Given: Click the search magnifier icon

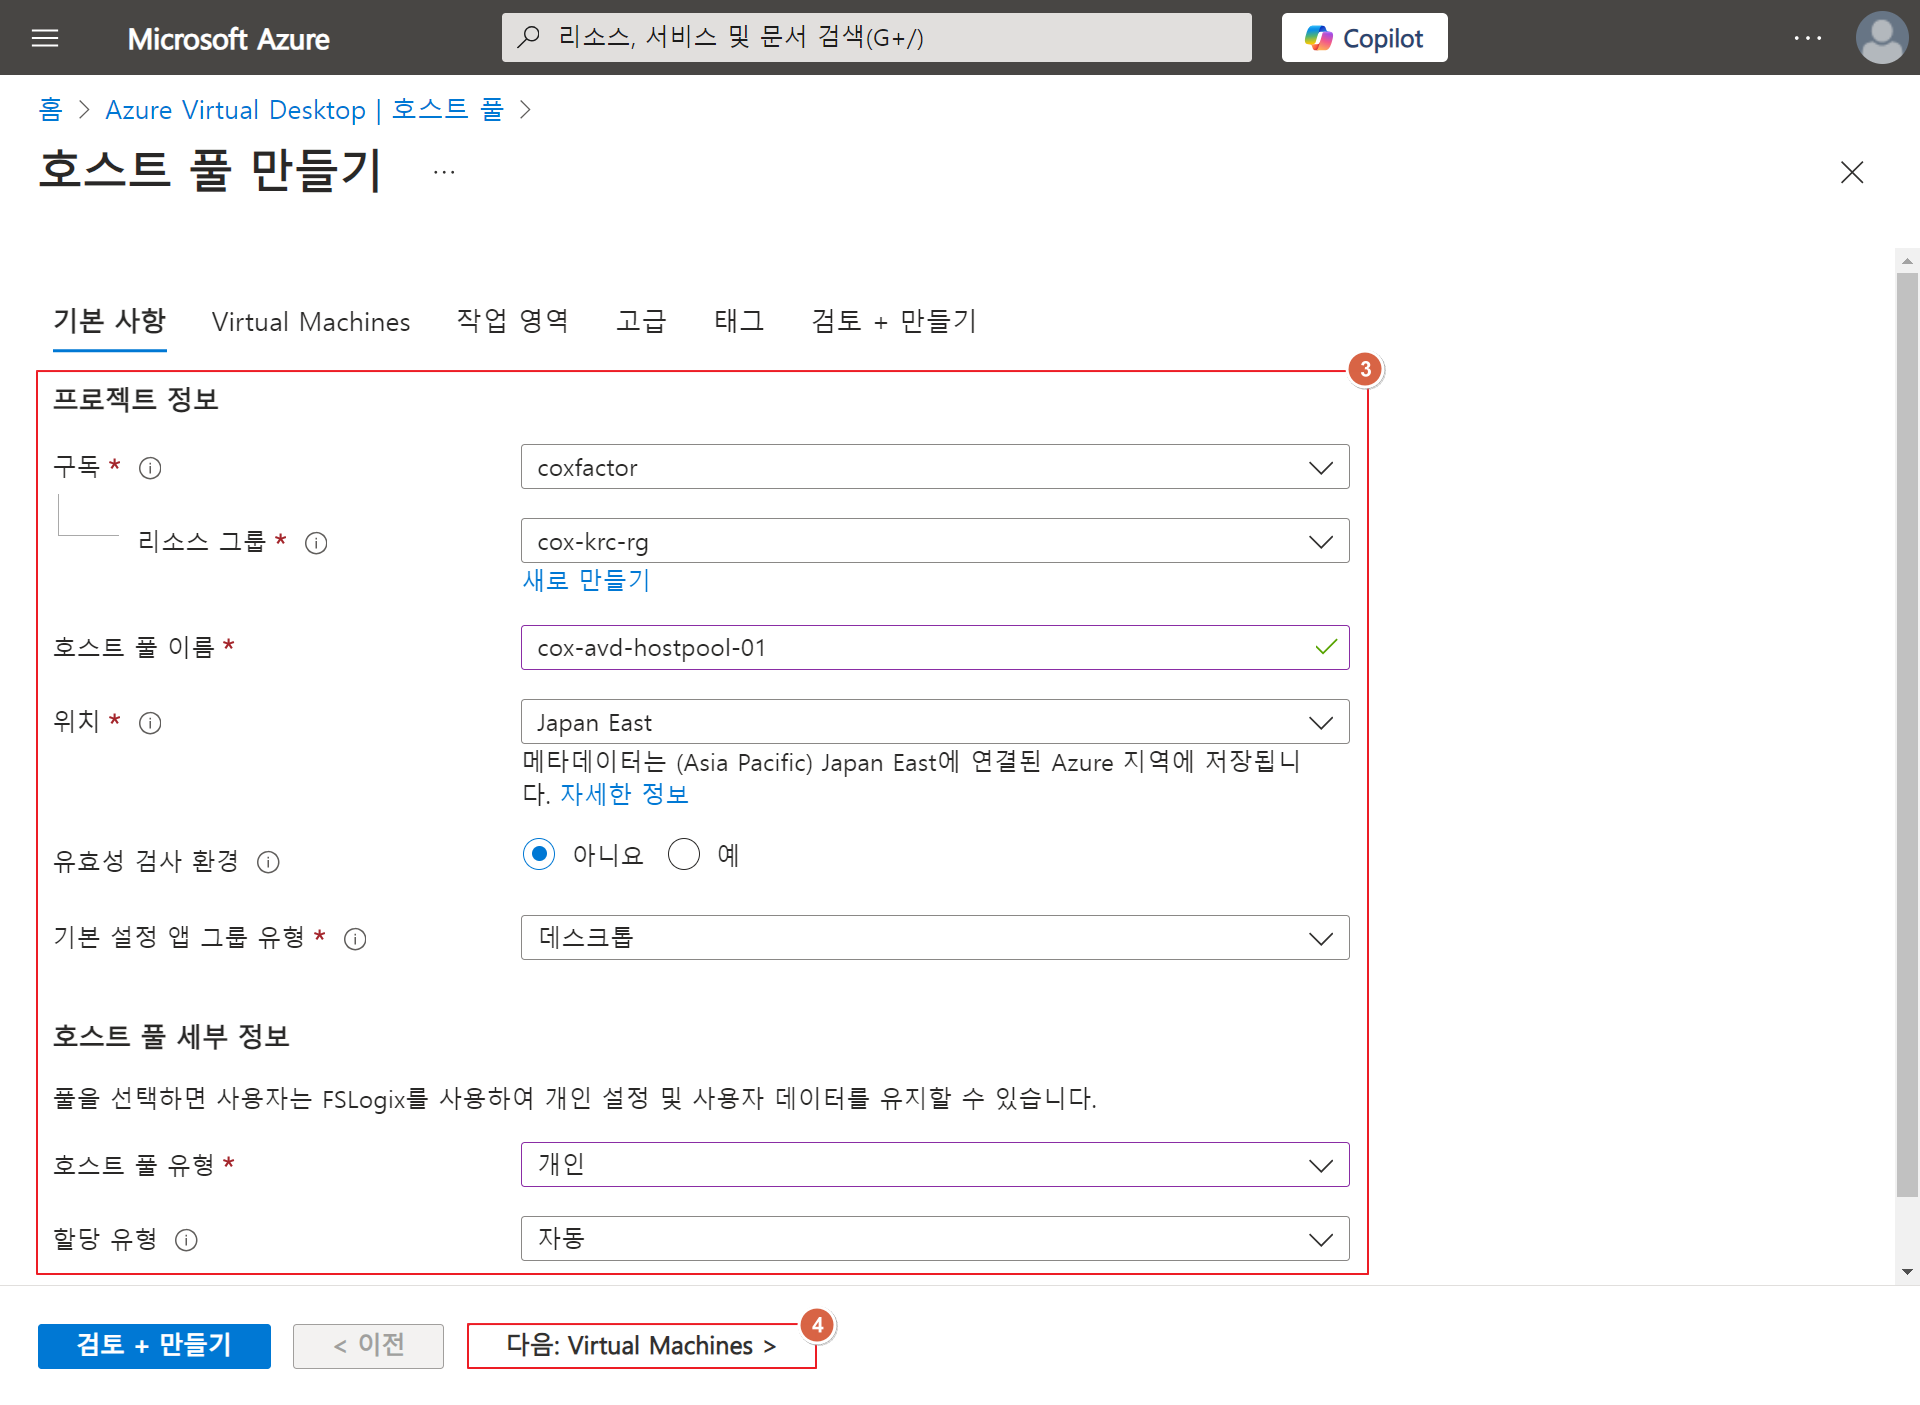Looking at the screenshot, I should (x=529, y=37).
